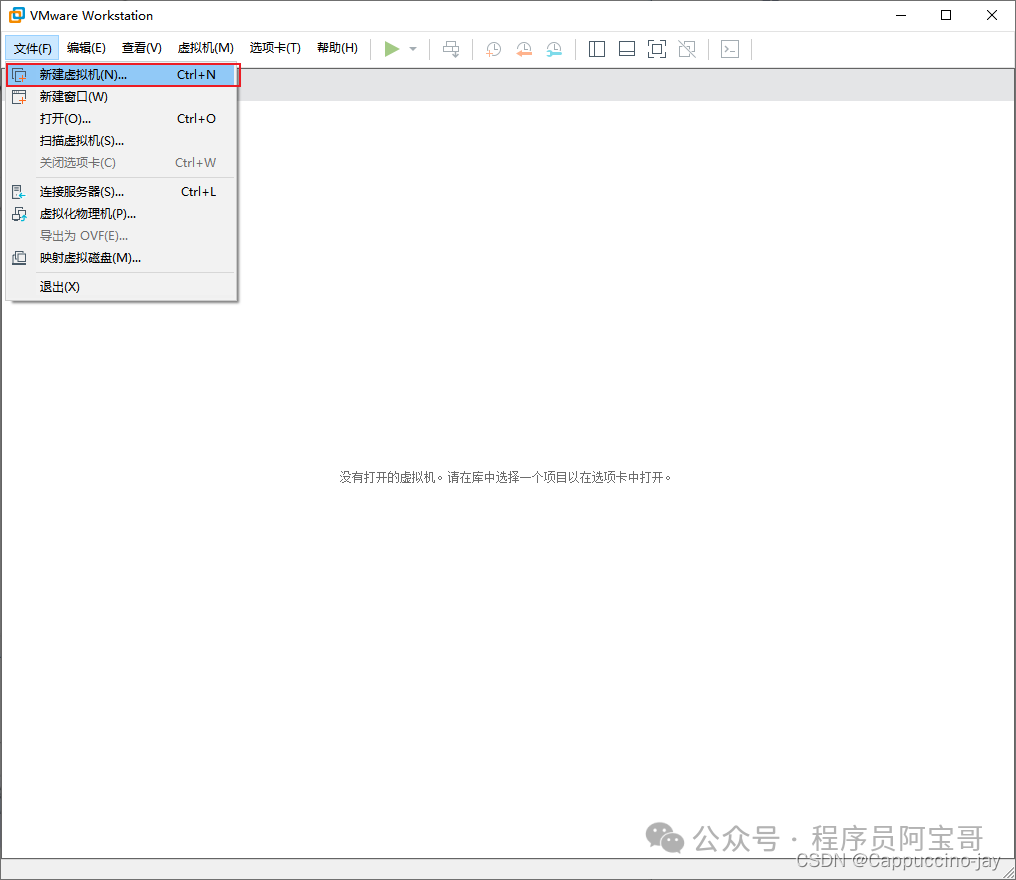
Task: Open the console view icon
Action: click(730, 49)
